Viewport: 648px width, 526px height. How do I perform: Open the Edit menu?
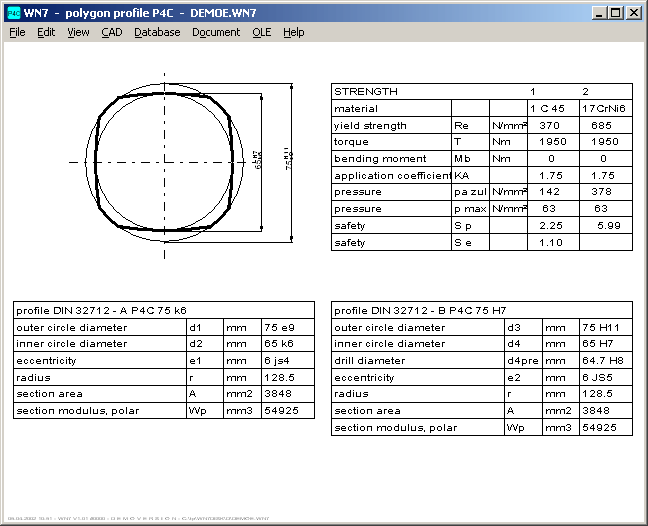[x=46, y=32]
